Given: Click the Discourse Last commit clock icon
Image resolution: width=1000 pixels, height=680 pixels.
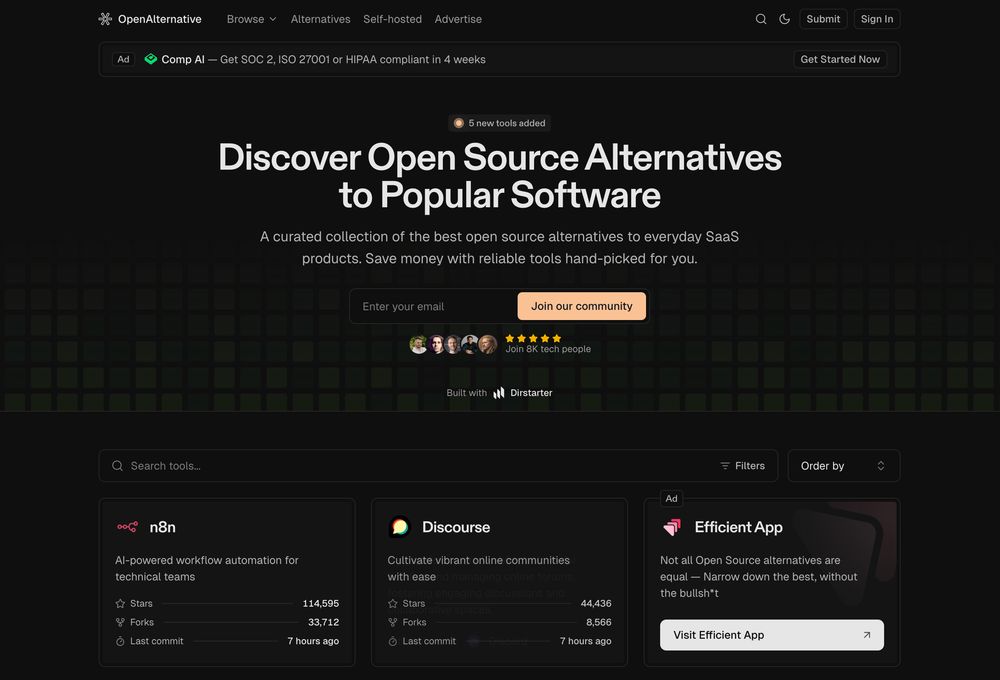Looking at the screenshot, I should click(x=393, y=641).
